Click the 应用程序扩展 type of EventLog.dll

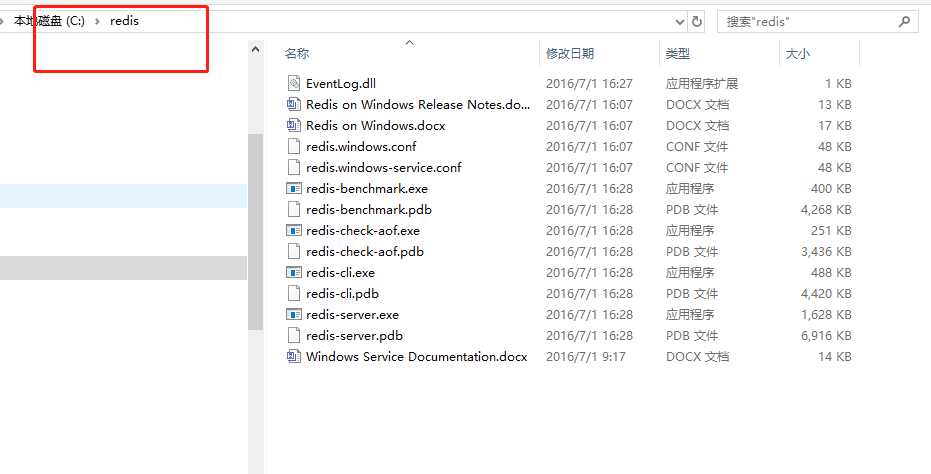[702, 84]
